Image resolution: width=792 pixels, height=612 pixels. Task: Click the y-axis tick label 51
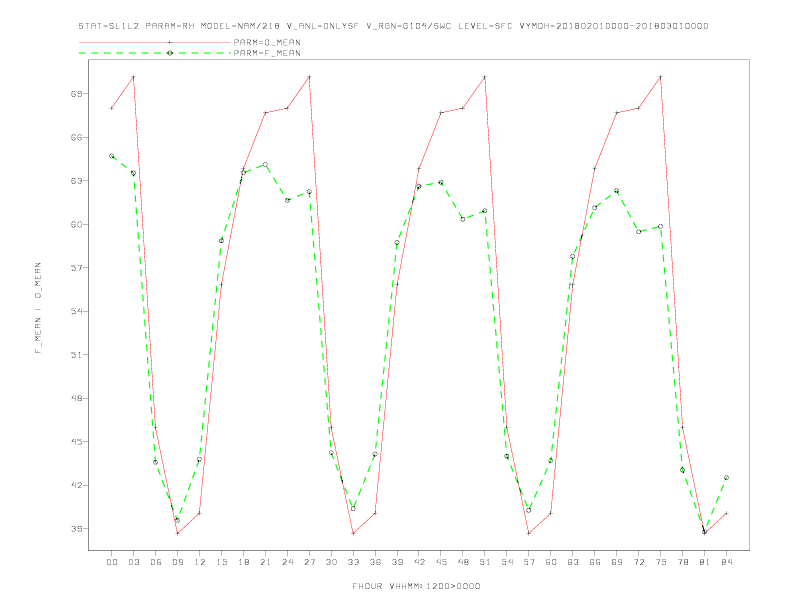pyautogui.click(x=76, y=355)
